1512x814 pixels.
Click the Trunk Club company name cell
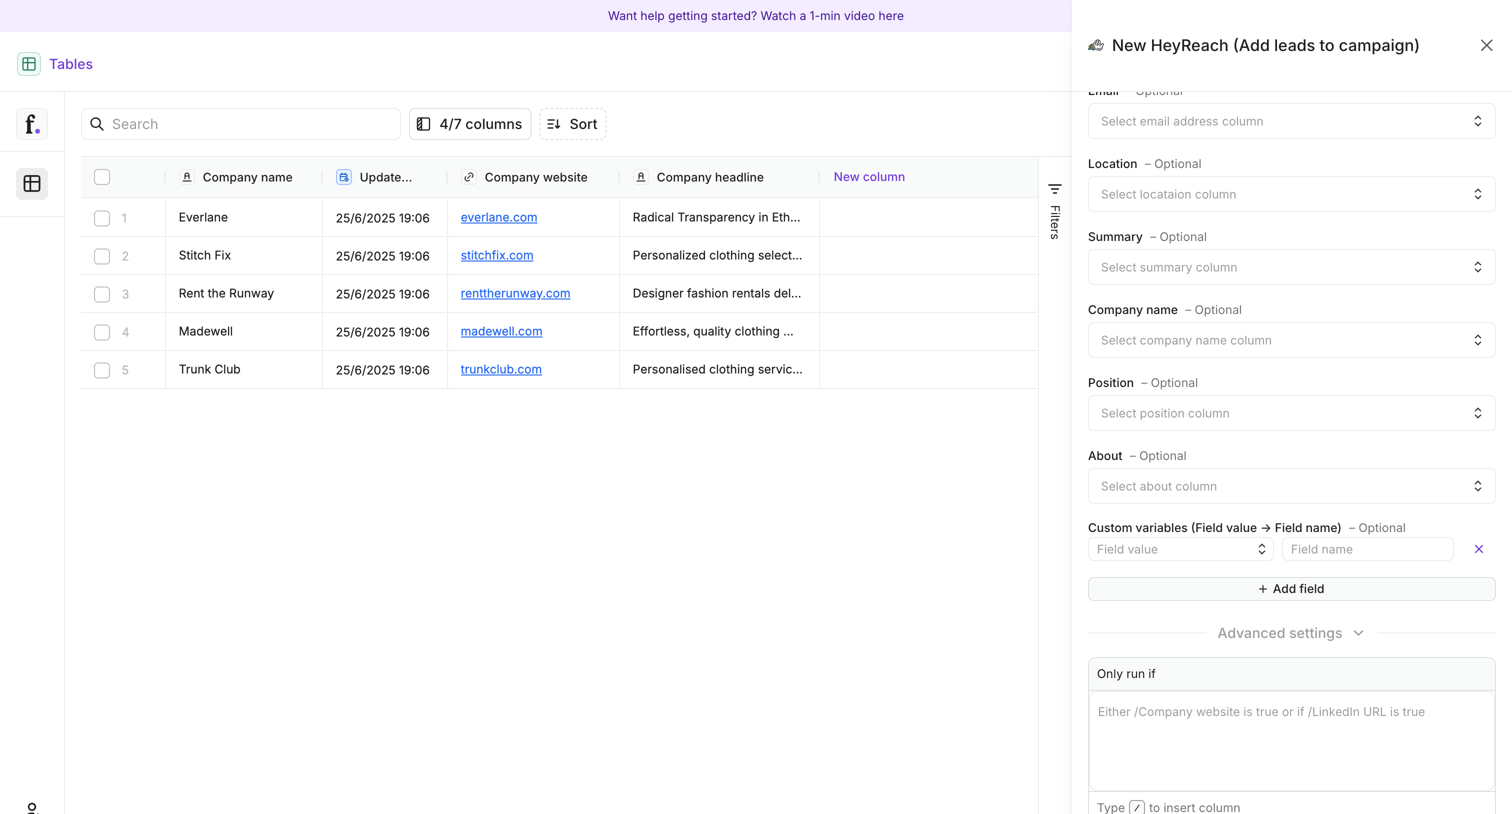[244, 369]
